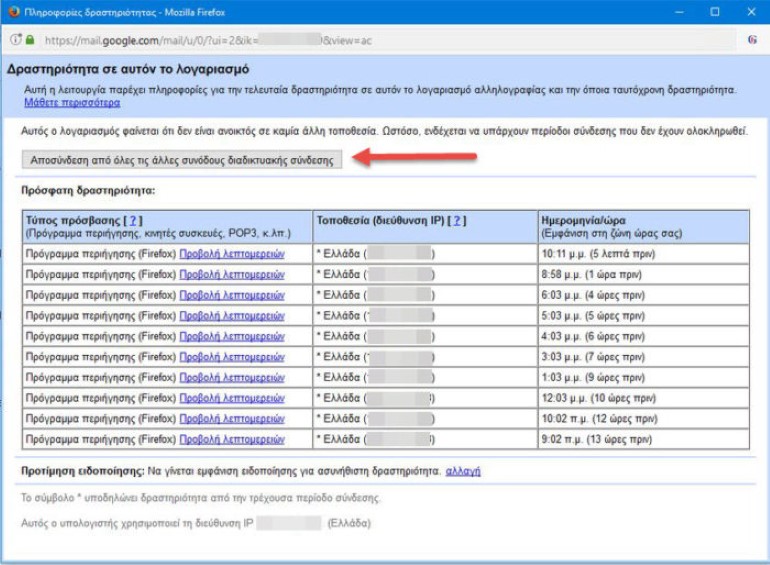This screenshot has height=565, width=770.
Task: Click "αλλαγή" to change alert preference
Action: 463,470
